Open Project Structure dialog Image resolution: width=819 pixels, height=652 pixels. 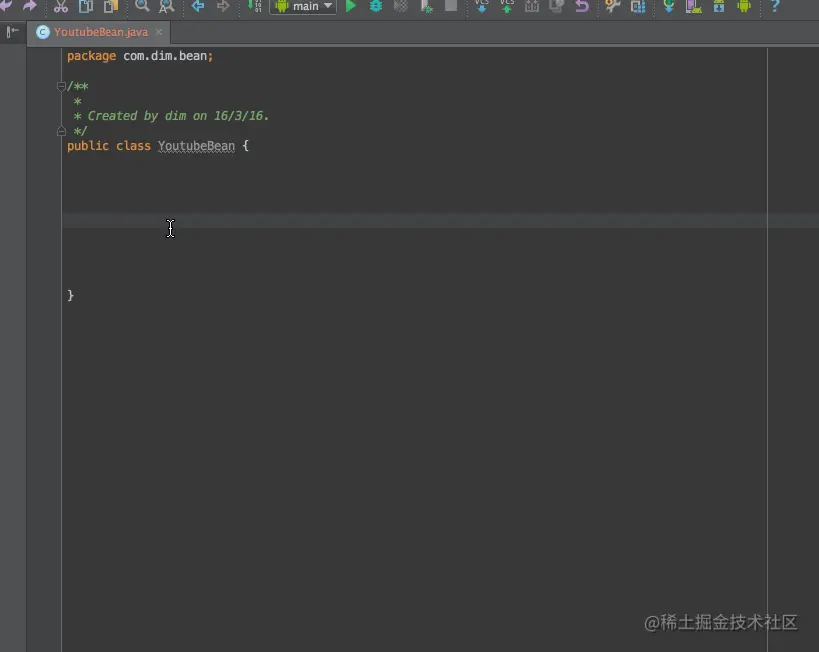(639, 7)
